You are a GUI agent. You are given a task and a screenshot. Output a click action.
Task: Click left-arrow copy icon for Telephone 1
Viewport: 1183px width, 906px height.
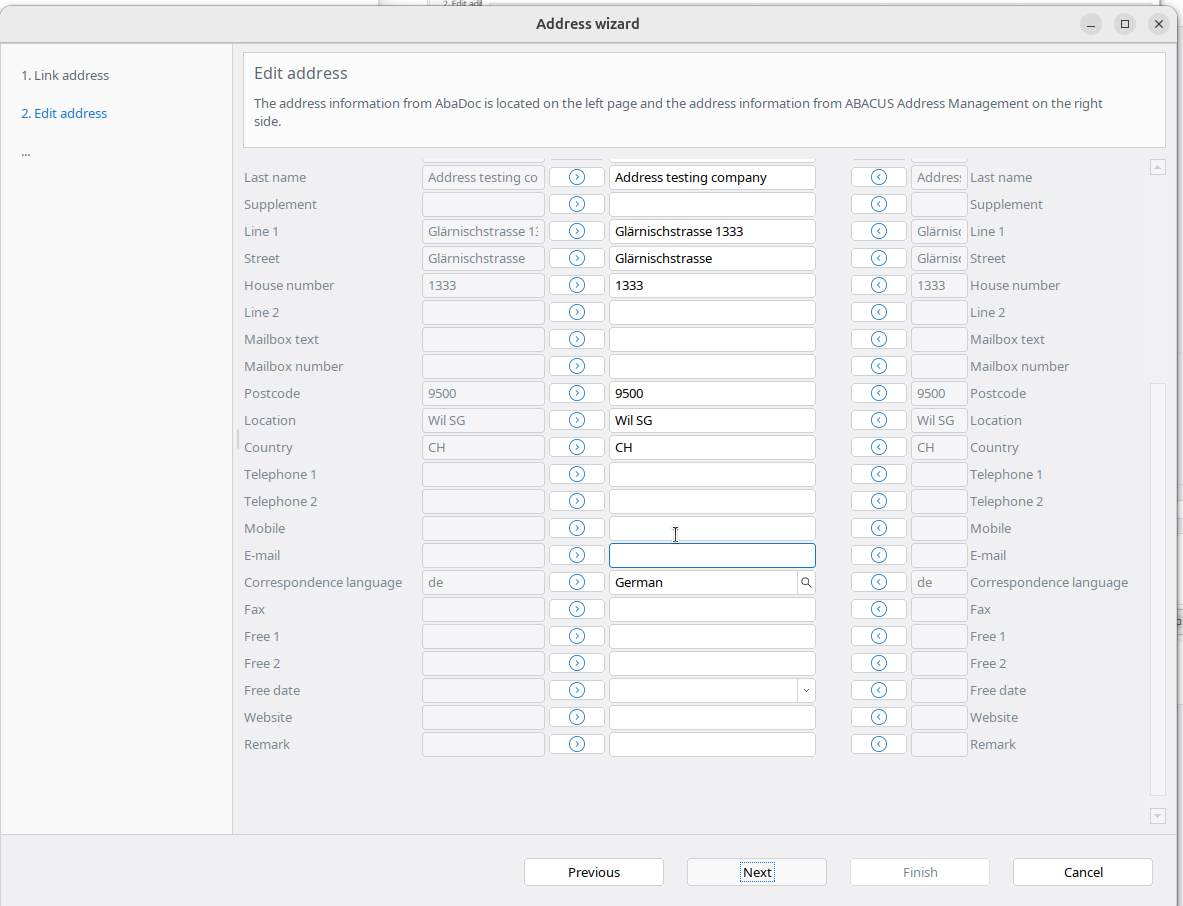point(879,474)
